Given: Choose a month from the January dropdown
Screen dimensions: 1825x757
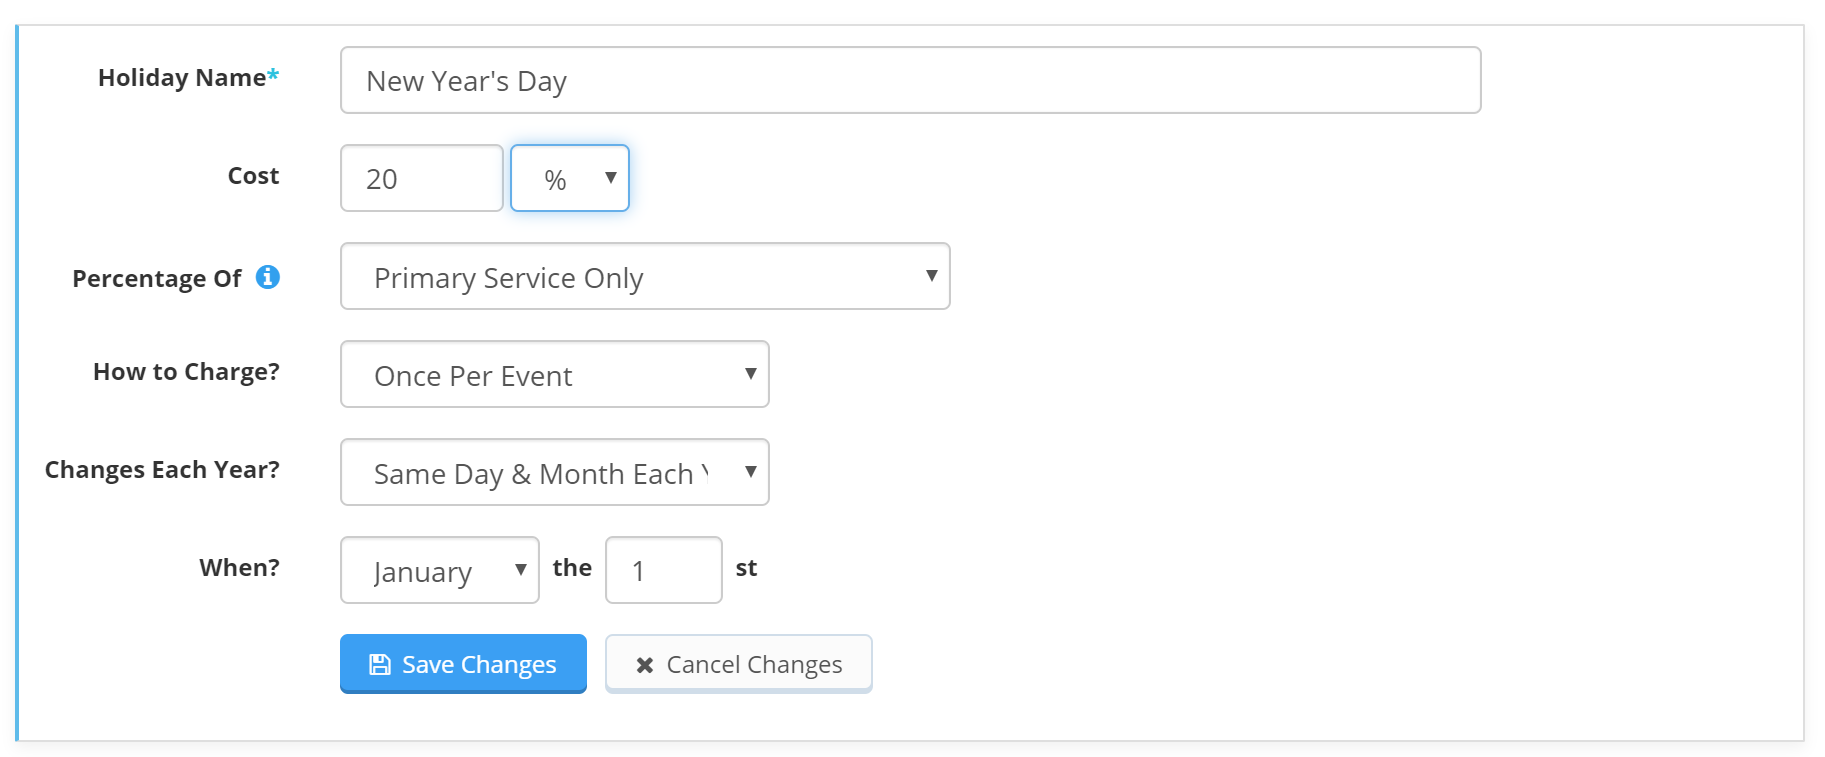Looking at the screenshot, I should (439, 570).
